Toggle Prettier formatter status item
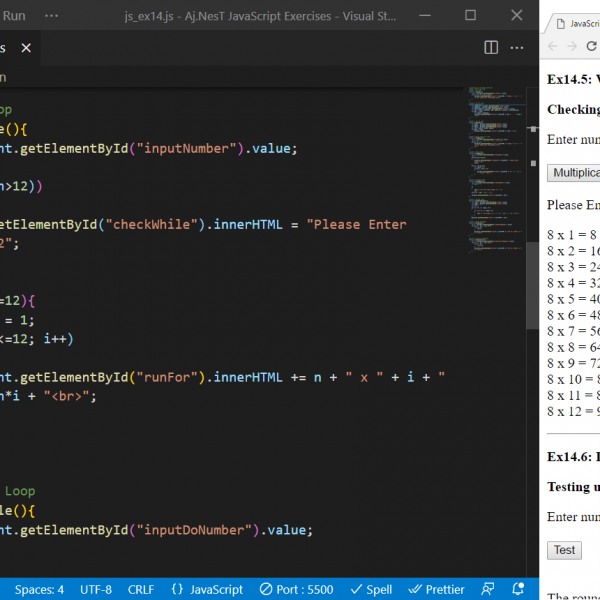This screenshot has height=600, width=600. (436, 589)
